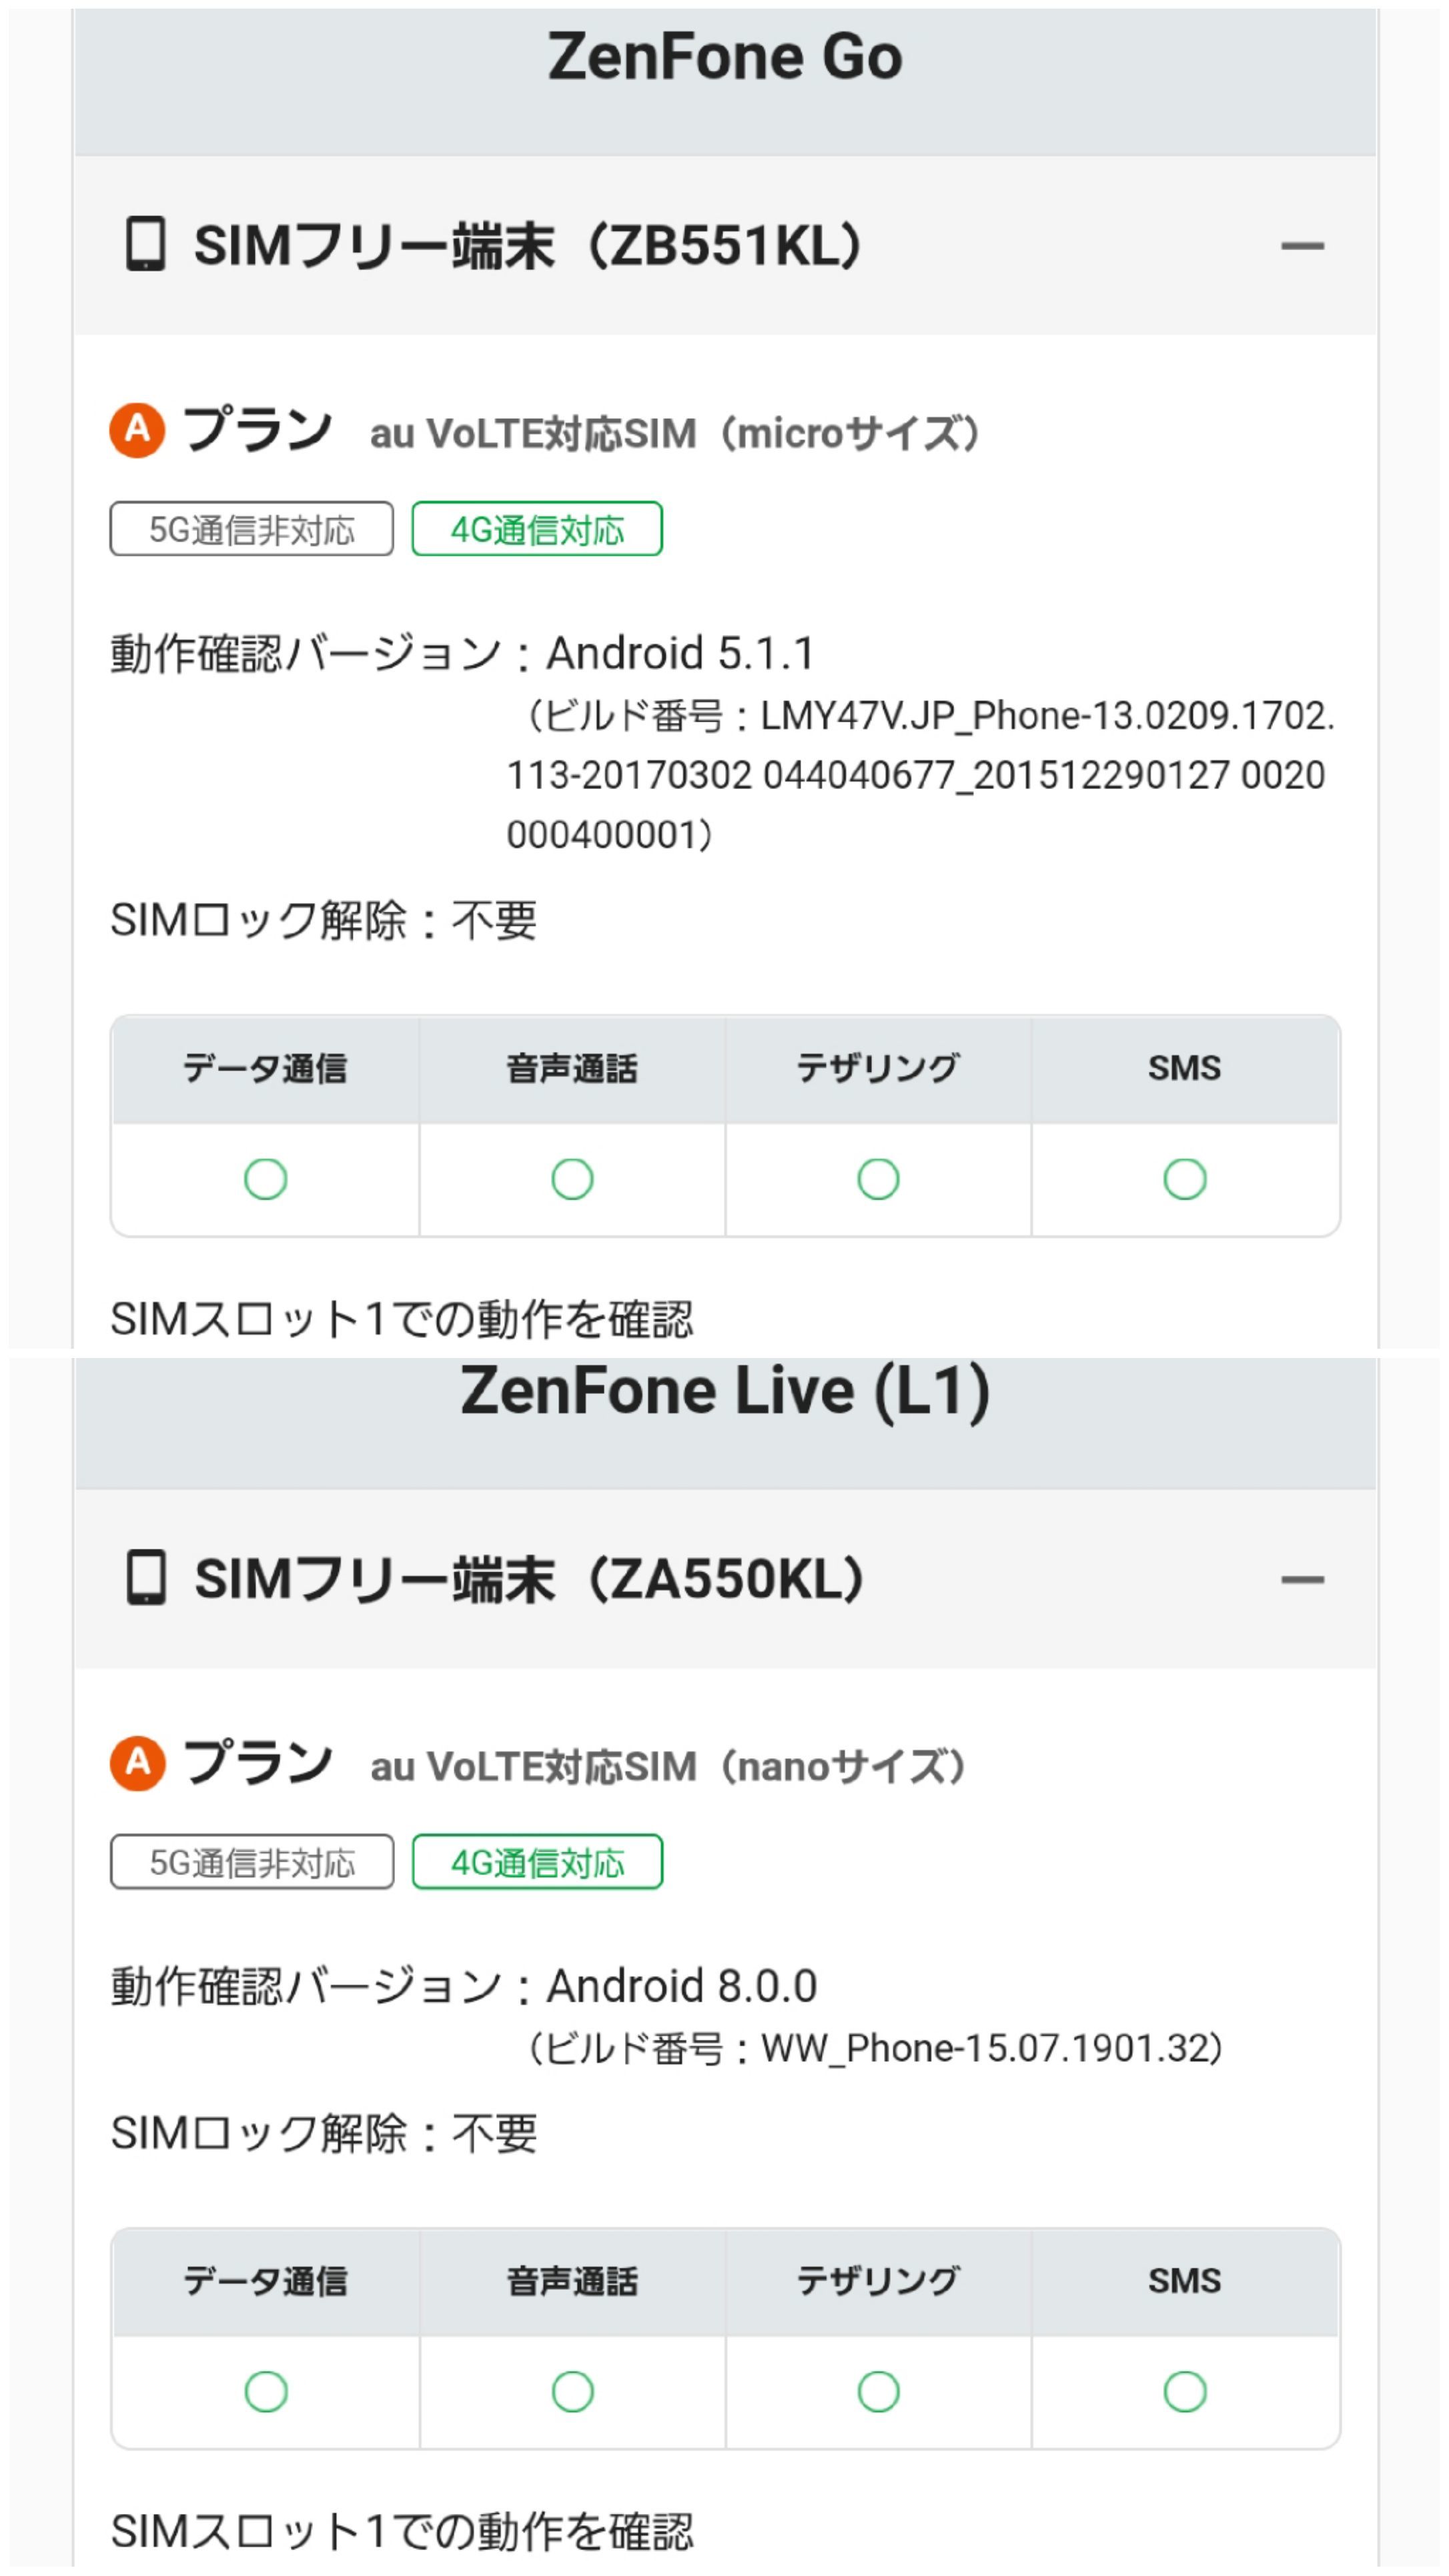Click ZenFone Live (L1) SMS circle mark

coord(1184,2392)
